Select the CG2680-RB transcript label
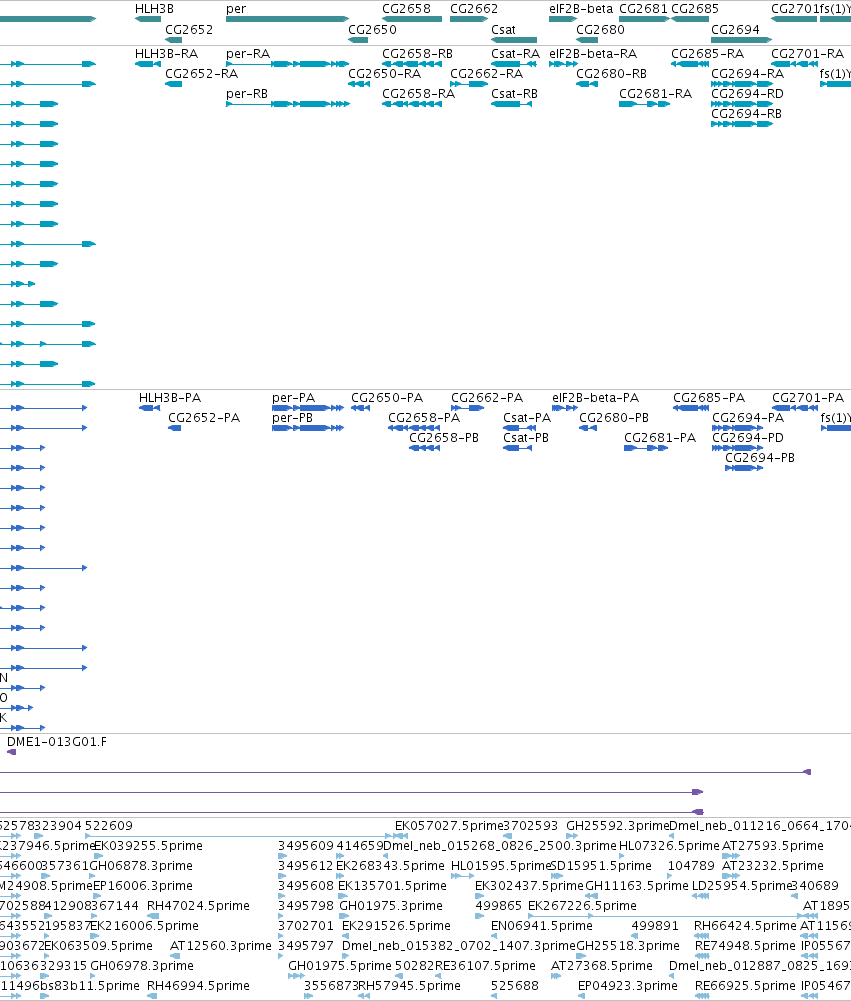 pyautogui.click(x=611, y=73)
